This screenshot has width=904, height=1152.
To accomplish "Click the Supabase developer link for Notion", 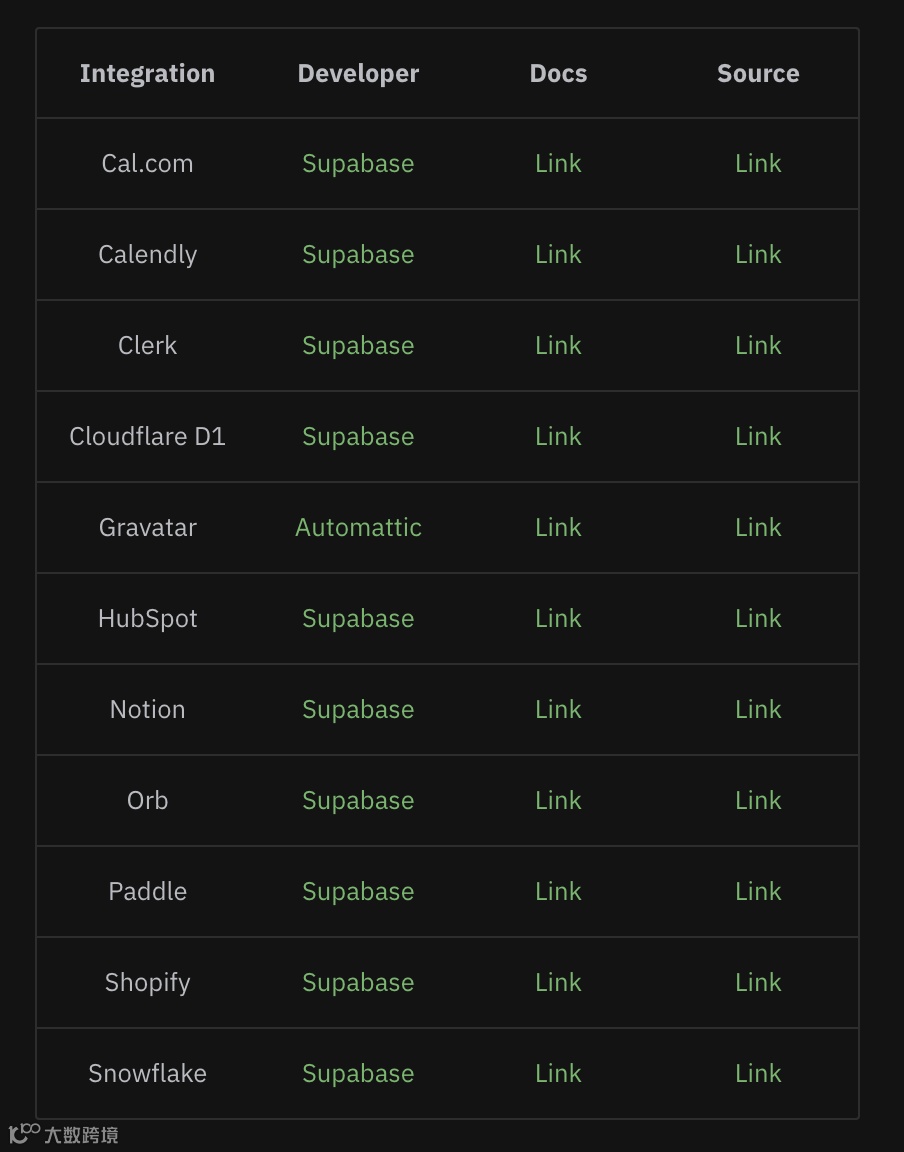I will pos(358,710).
